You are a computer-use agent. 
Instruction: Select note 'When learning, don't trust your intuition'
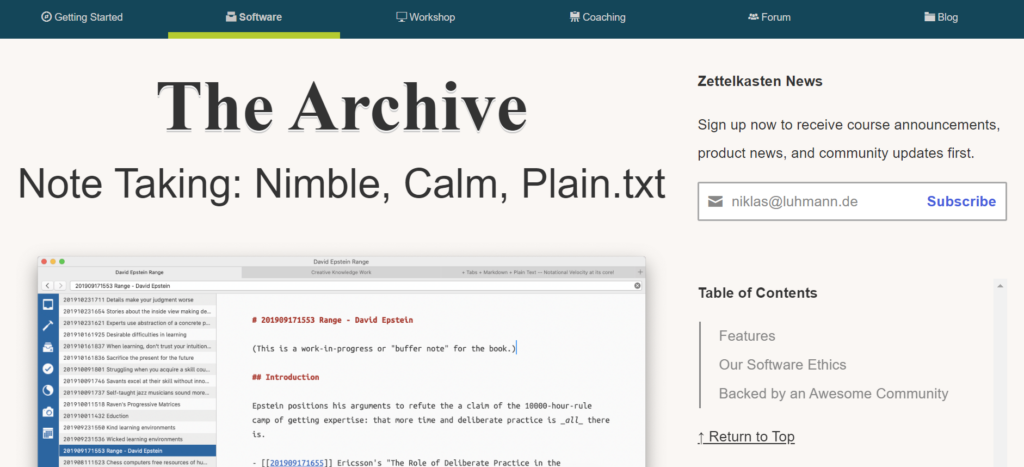click(x=138, y=346)
